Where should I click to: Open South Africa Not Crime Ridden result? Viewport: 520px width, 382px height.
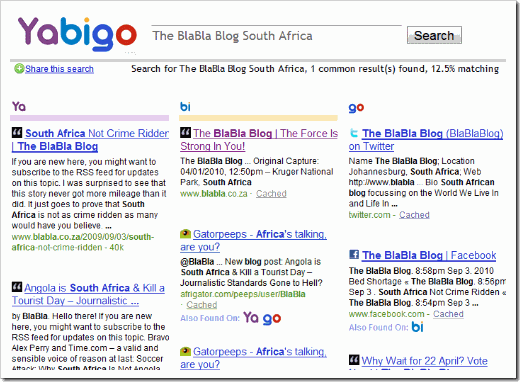click(x=90, y=140)
